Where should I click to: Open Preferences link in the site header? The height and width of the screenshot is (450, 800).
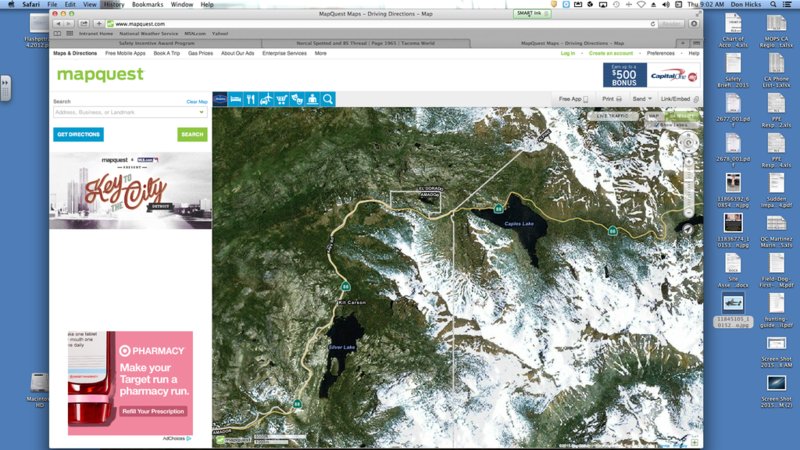point(660,53)
